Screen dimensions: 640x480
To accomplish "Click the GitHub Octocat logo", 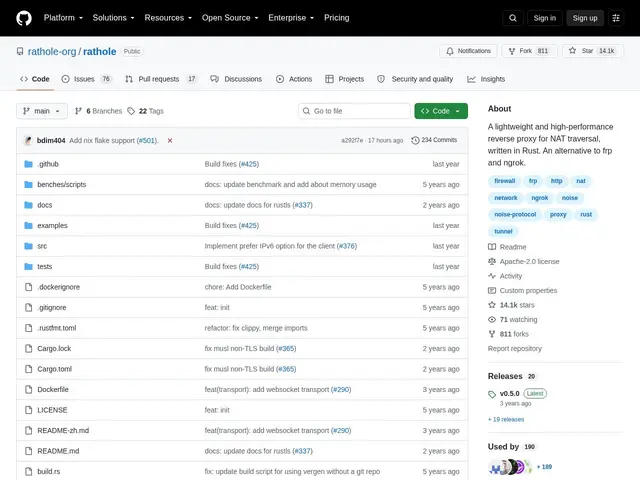I will pyautogui.click(x=24, y=18).
